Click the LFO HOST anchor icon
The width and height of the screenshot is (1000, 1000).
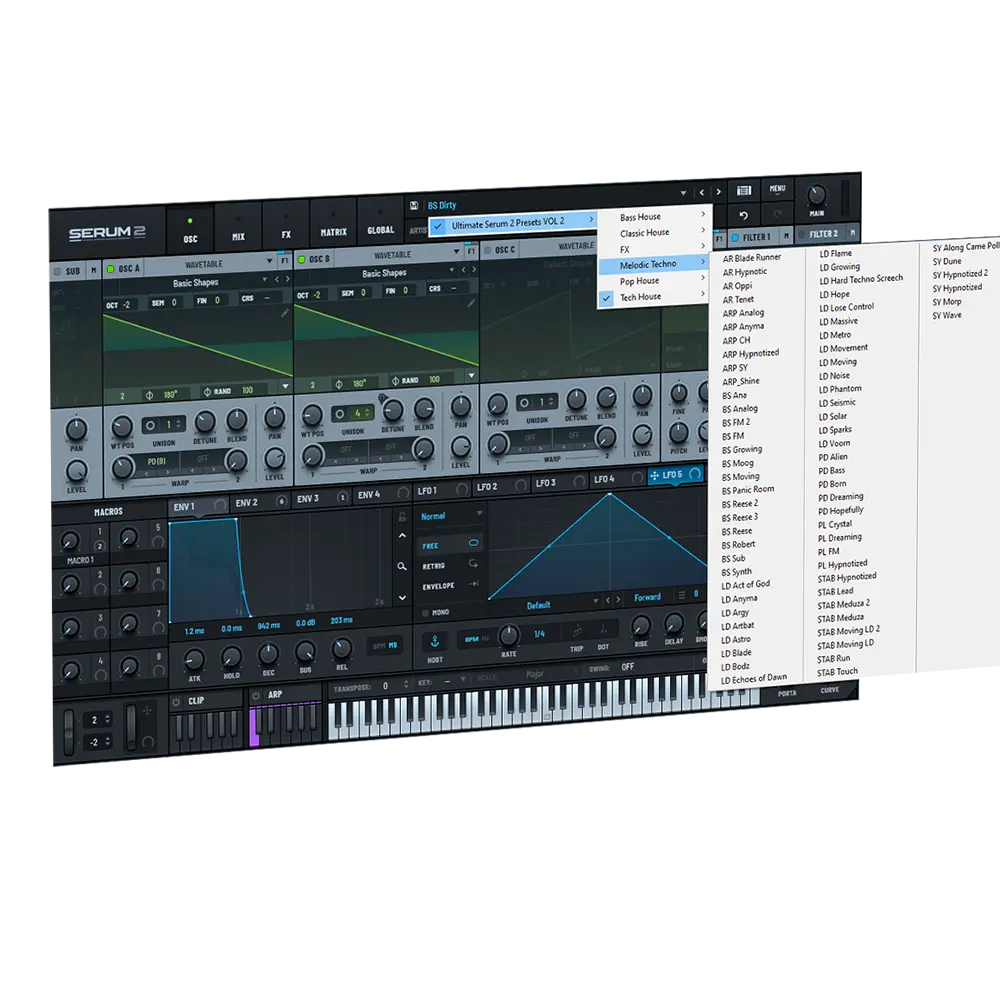click(x=435, y=641)
